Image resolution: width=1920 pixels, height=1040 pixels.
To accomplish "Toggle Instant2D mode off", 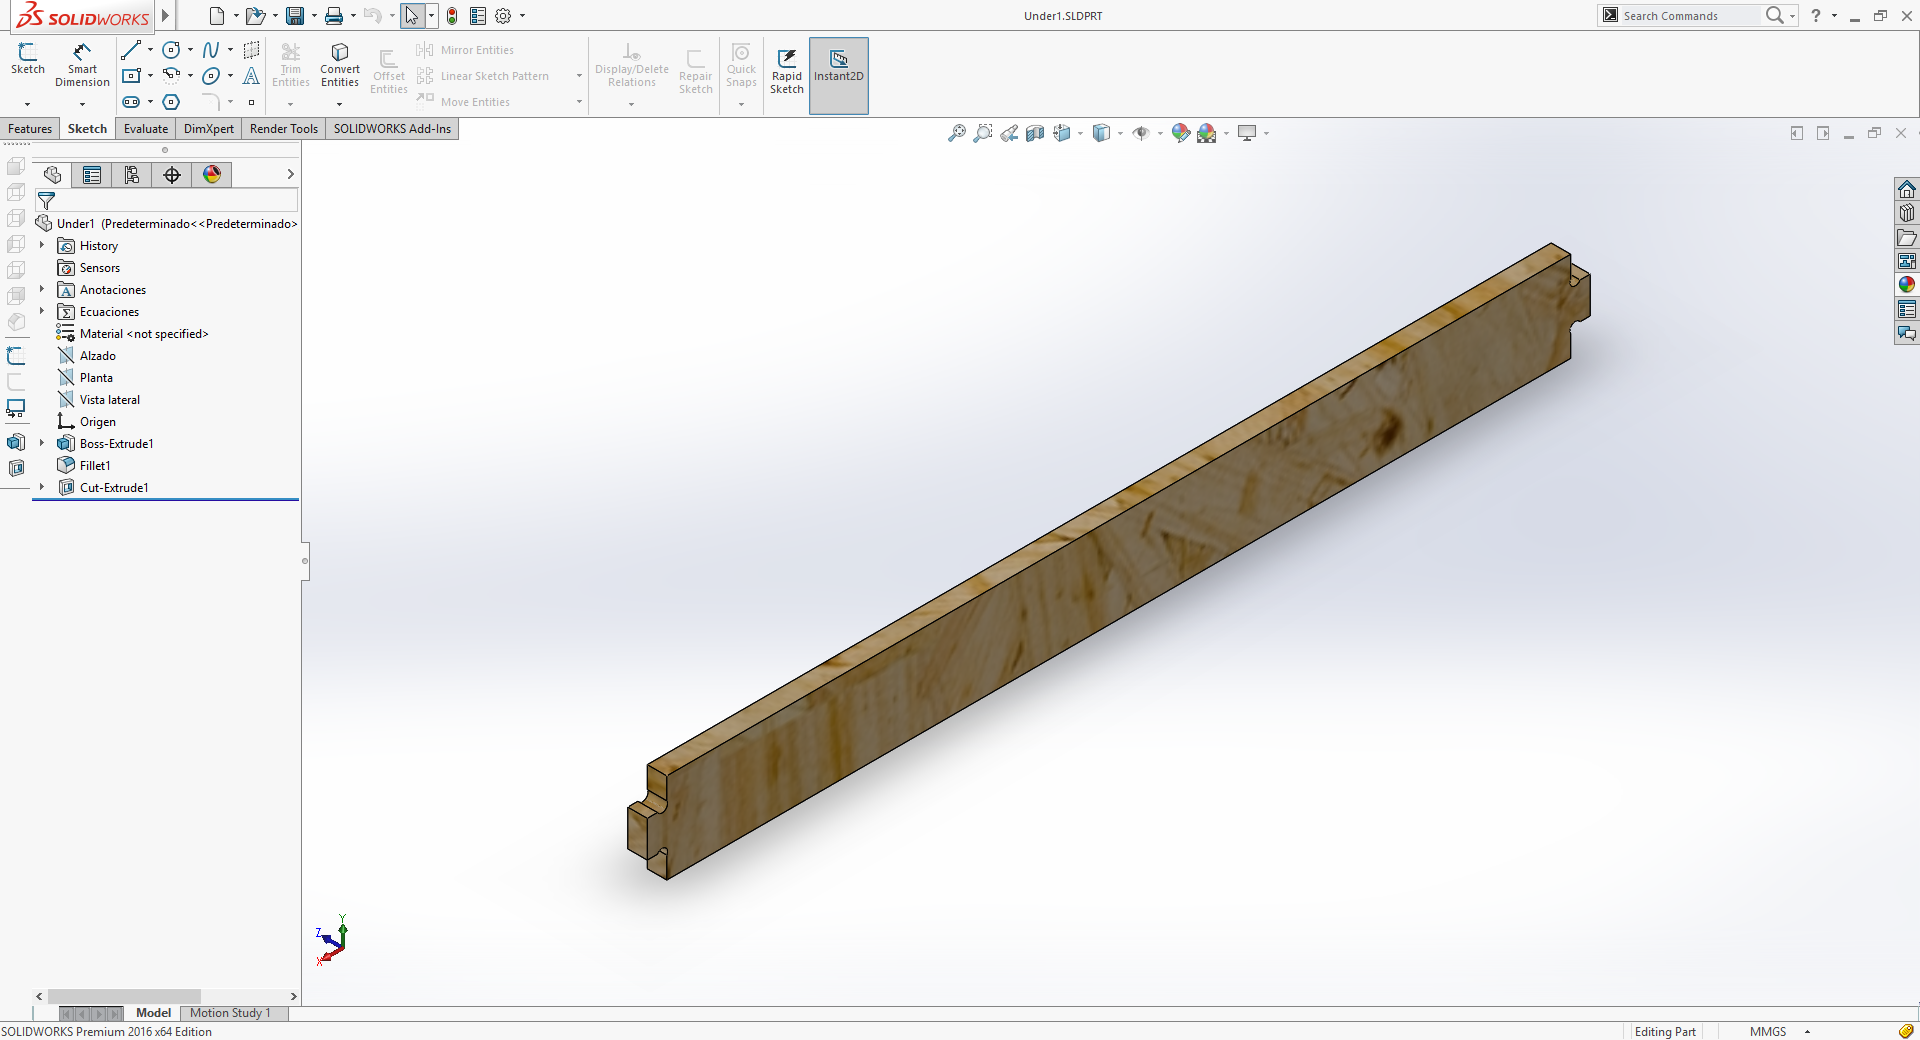I will (x=839, y=75).
